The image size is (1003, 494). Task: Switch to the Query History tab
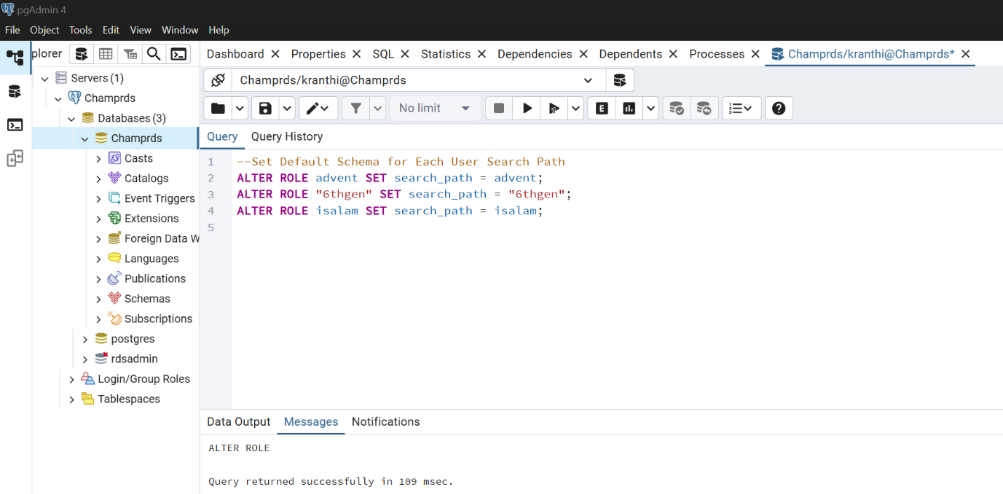click(x=287, y=136)
